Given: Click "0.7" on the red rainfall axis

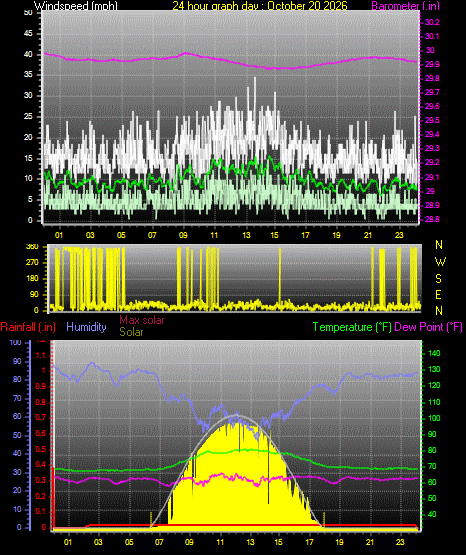Looking at the screenshot, I should pyautogui.click(x=41, y=417).
